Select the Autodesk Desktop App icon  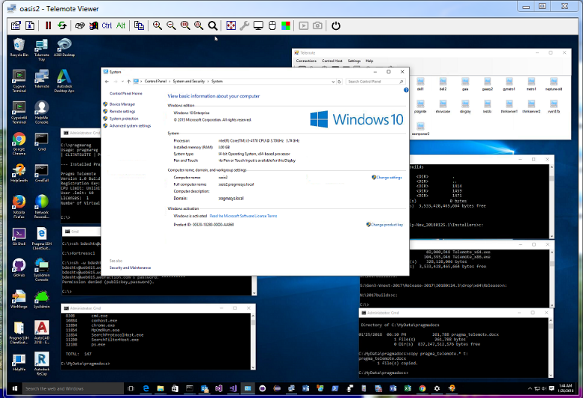click(64, 81)
